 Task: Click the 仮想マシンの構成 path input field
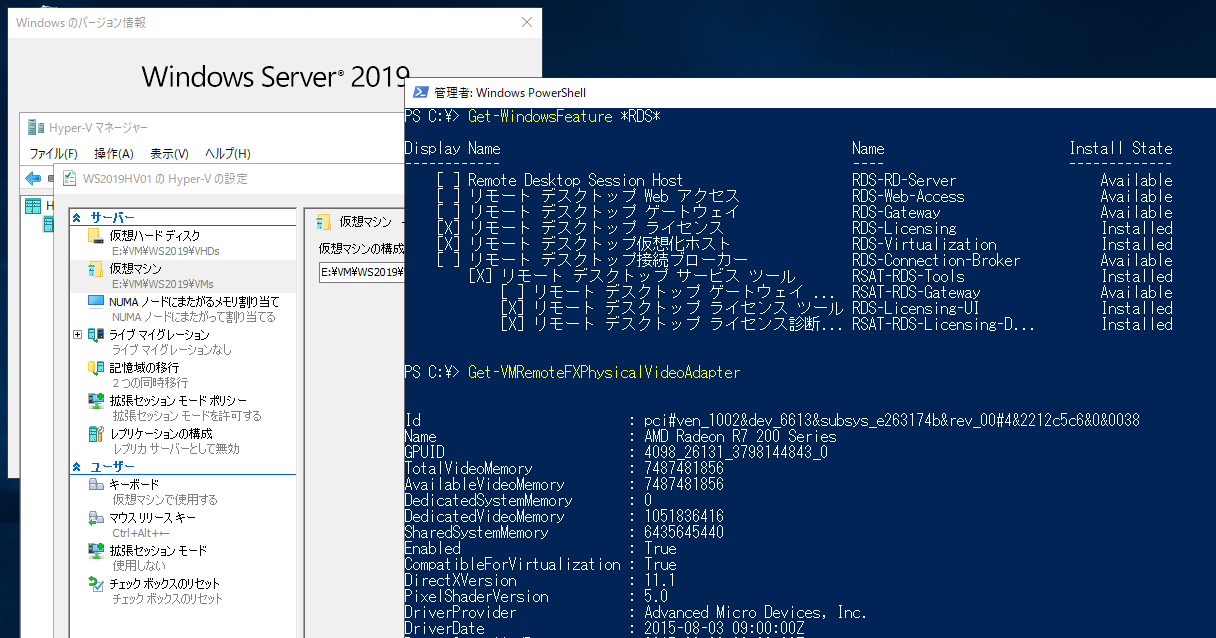pos(361,271)
